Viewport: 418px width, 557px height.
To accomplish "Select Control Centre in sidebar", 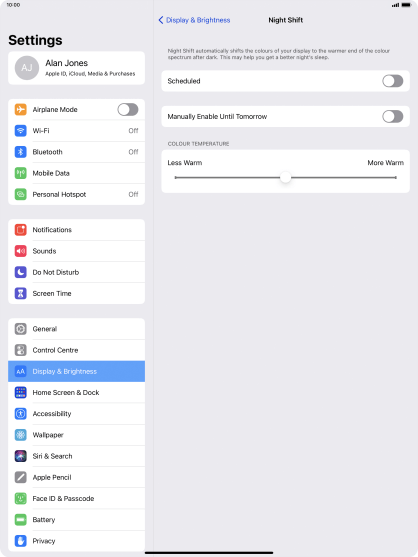I will coord(76,350).
